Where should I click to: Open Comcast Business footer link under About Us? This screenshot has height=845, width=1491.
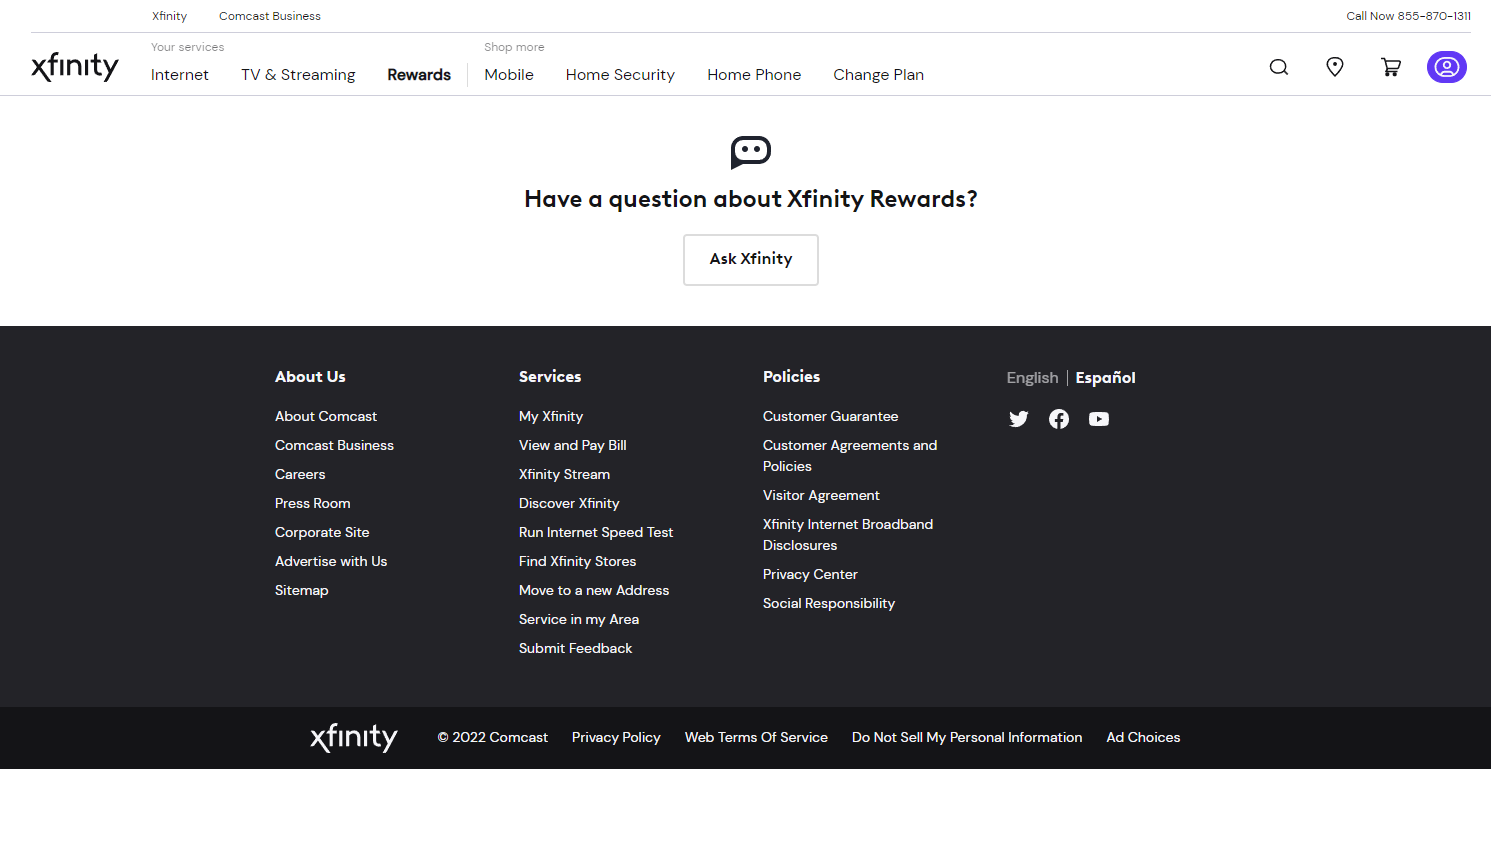tap(334, 446)
